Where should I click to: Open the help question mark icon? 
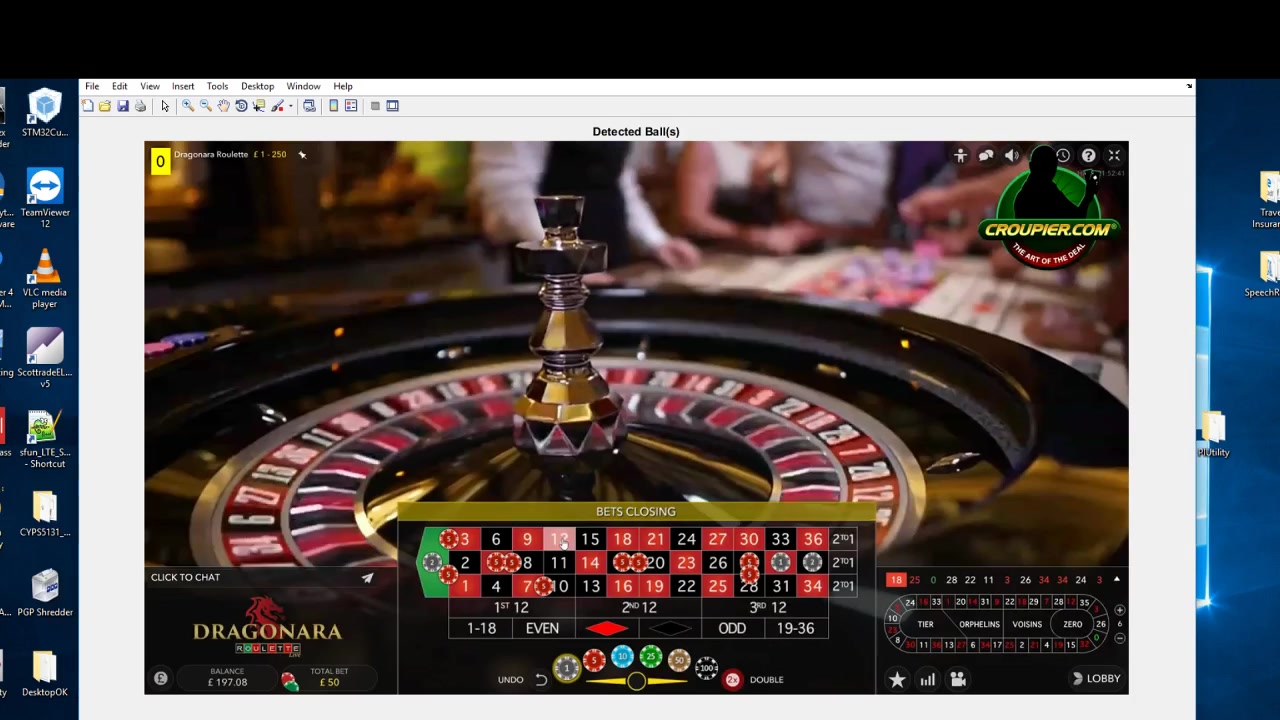click(1089, 155)
